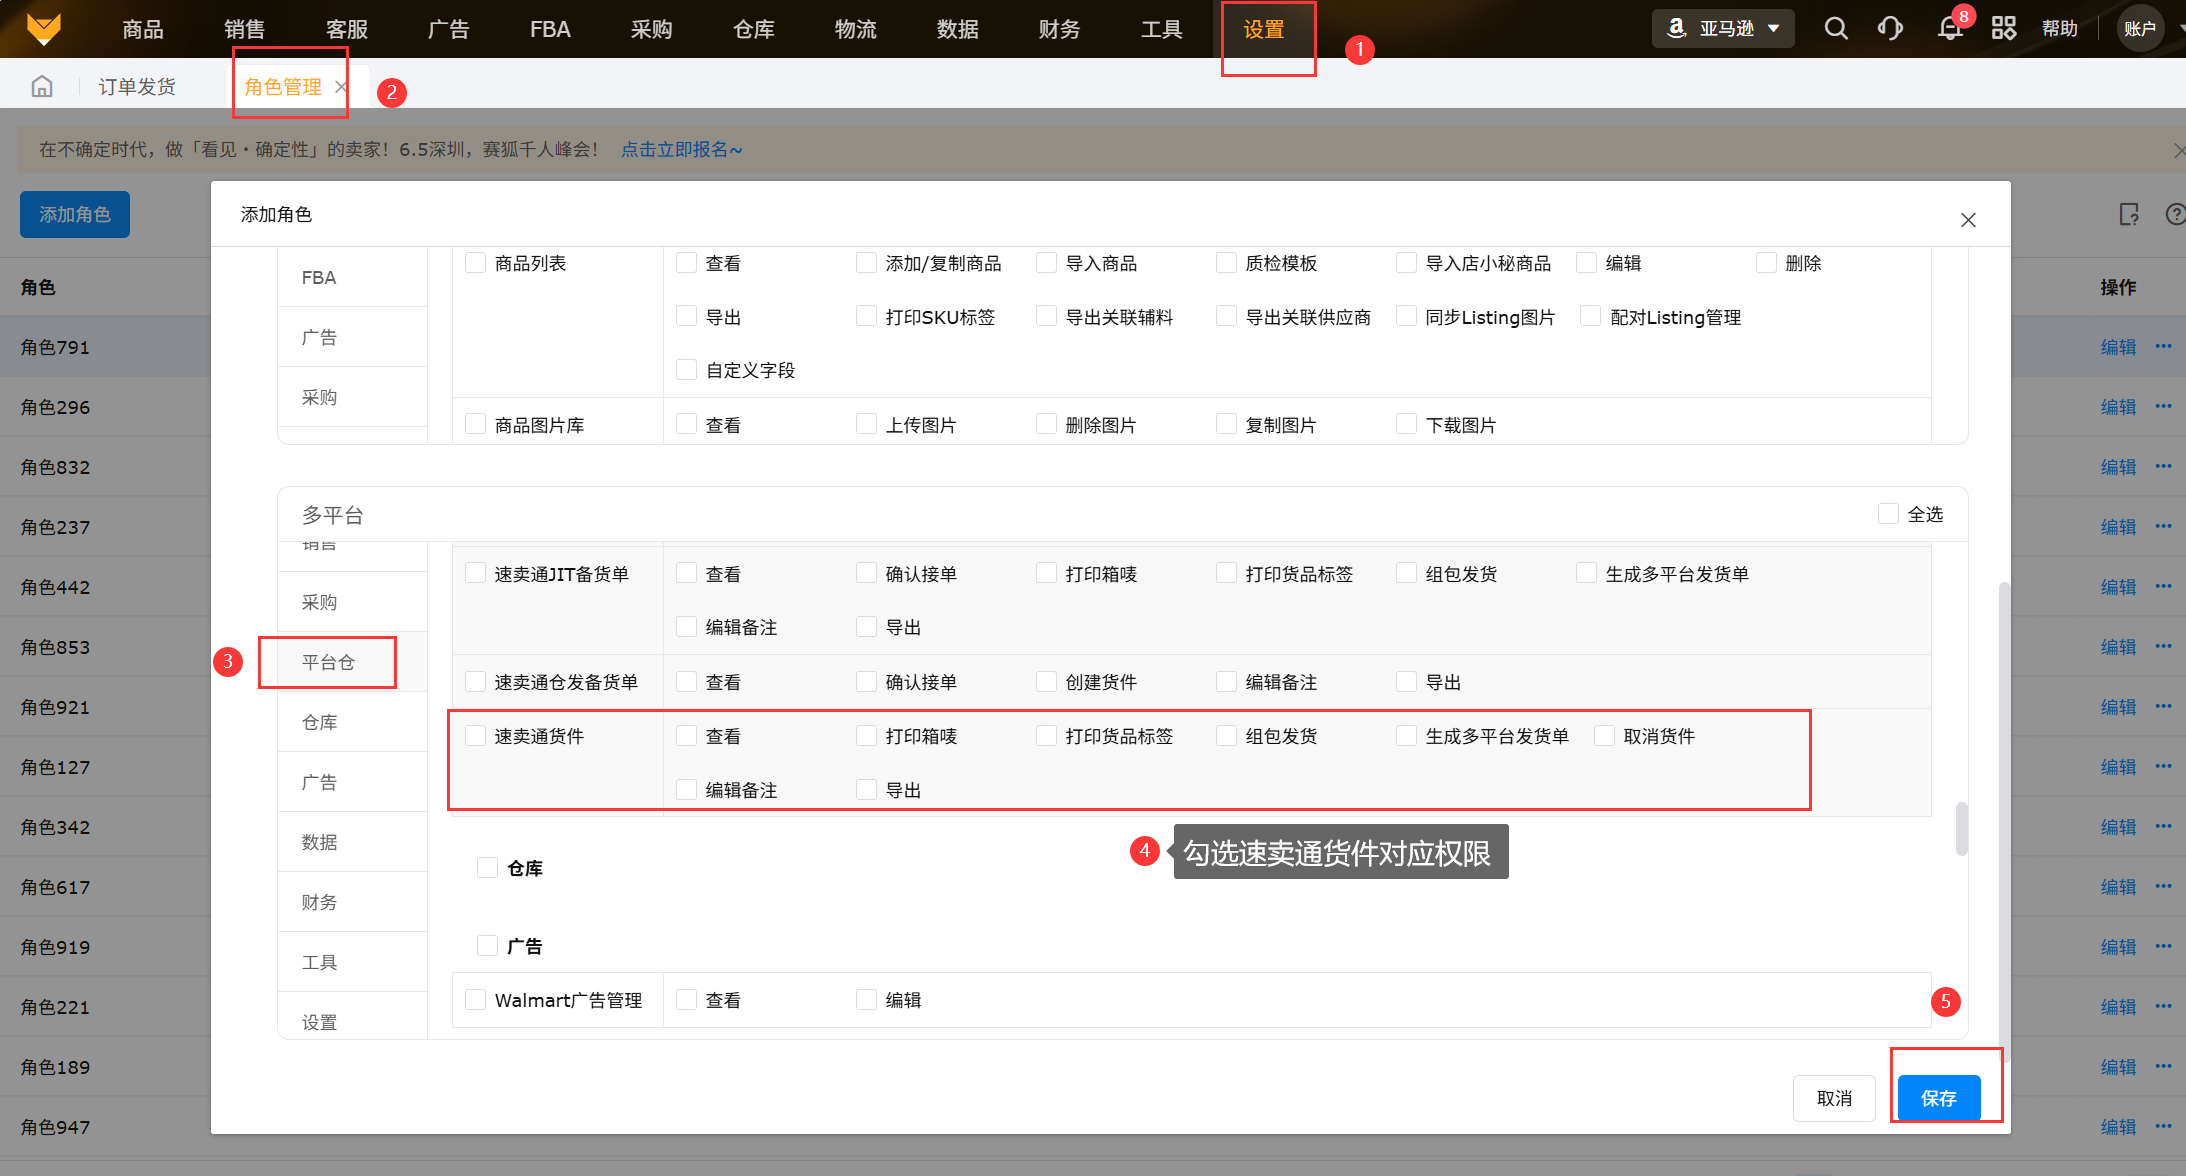Click the fox logo icon
Screen dimensions: 2186x1176
(43, 28)
